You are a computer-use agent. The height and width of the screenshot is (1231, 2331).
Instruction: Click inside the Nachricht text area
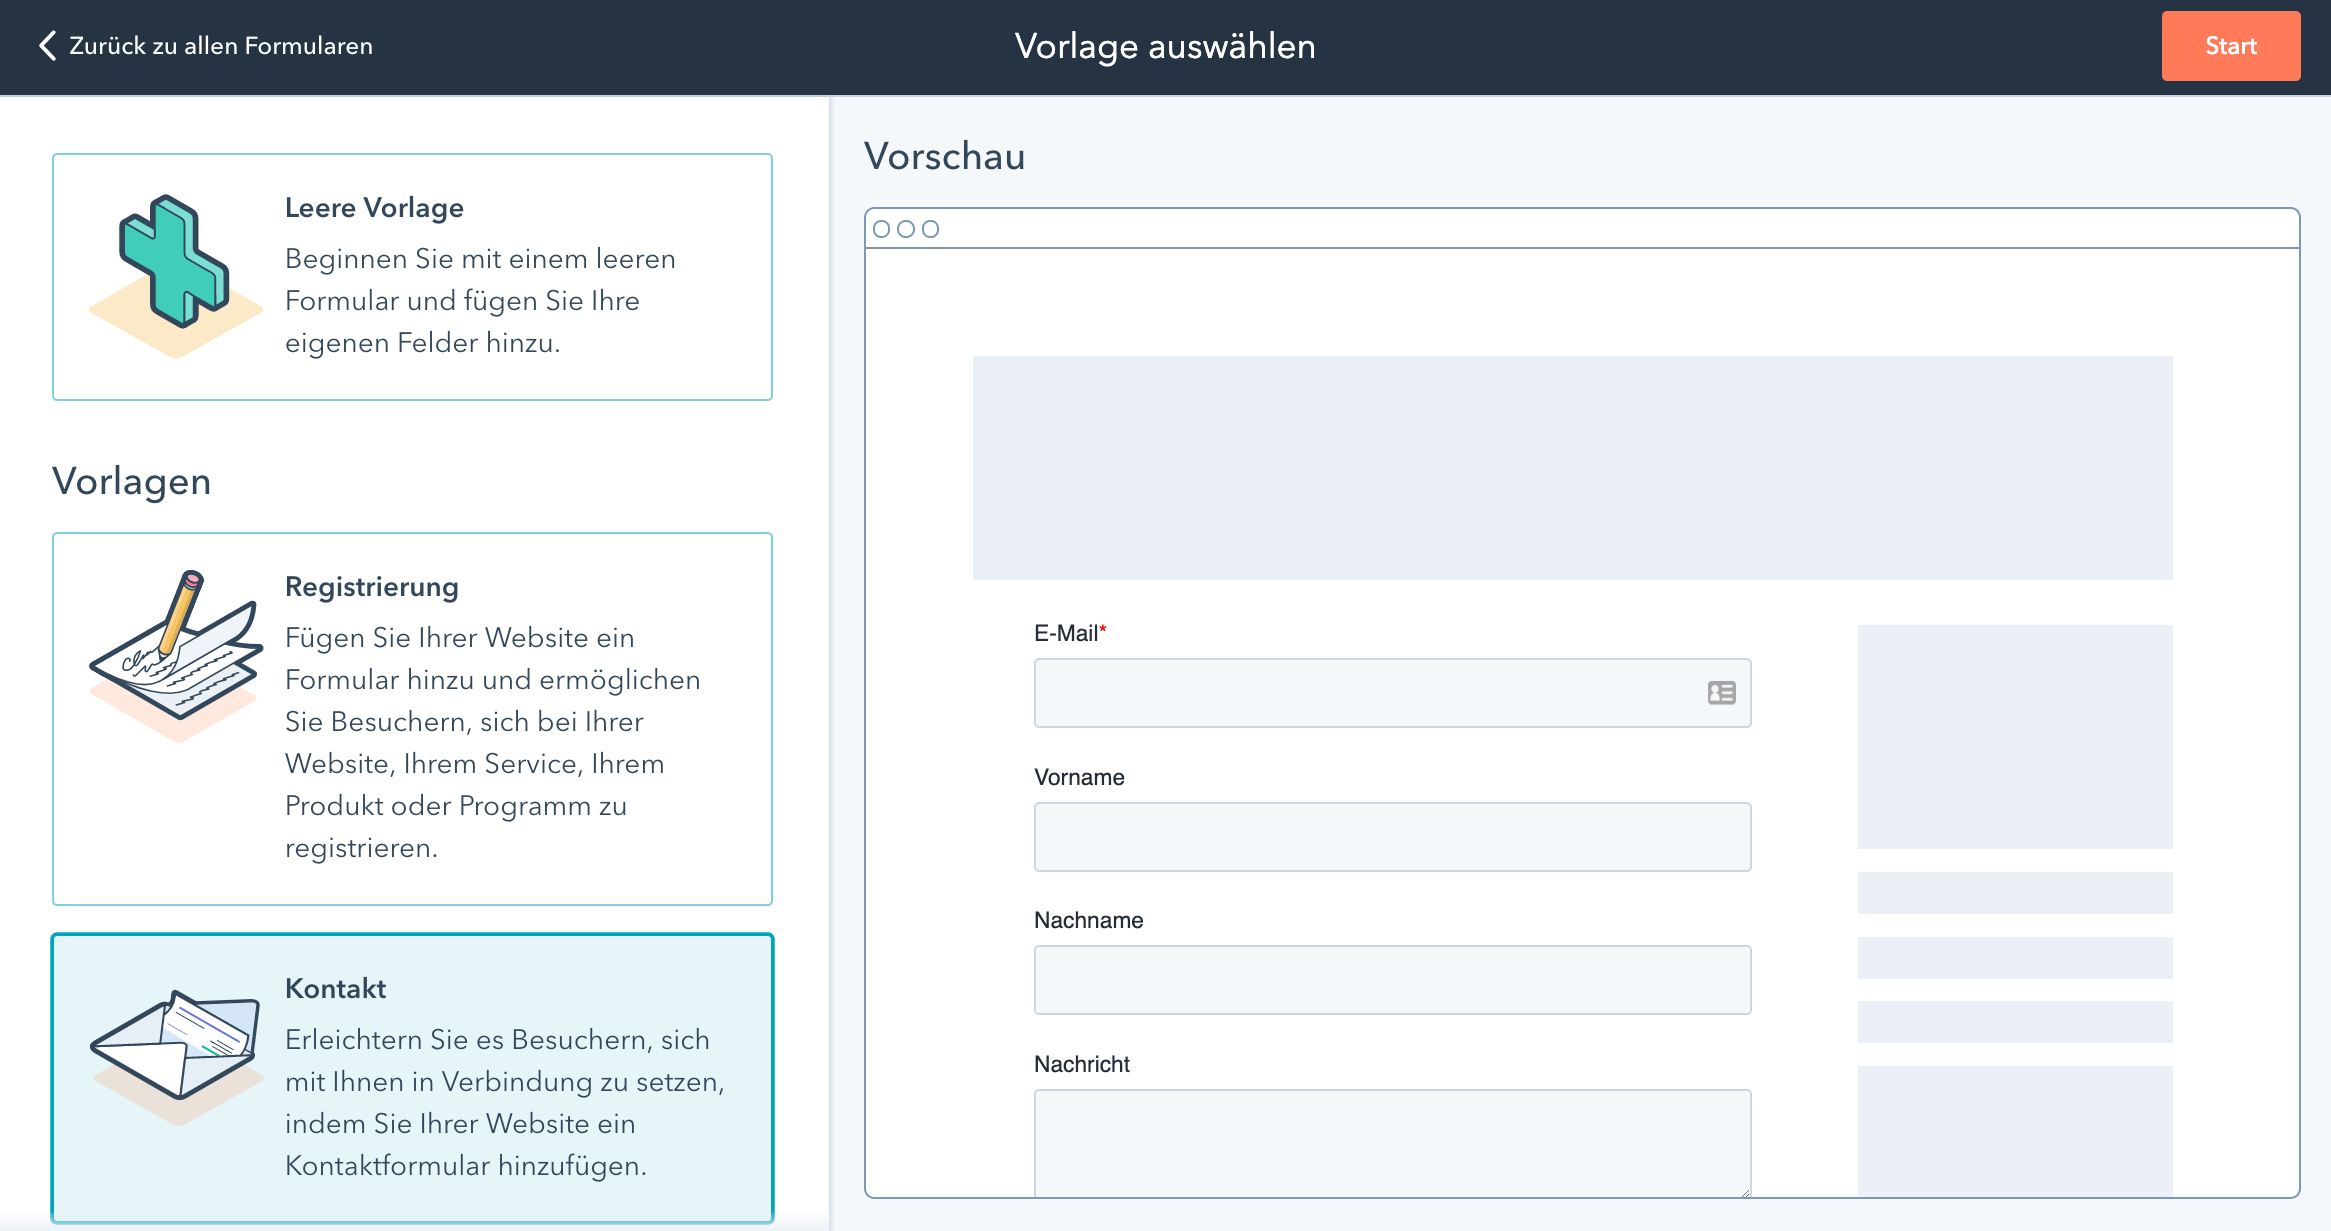[x=1392, y=1143]
